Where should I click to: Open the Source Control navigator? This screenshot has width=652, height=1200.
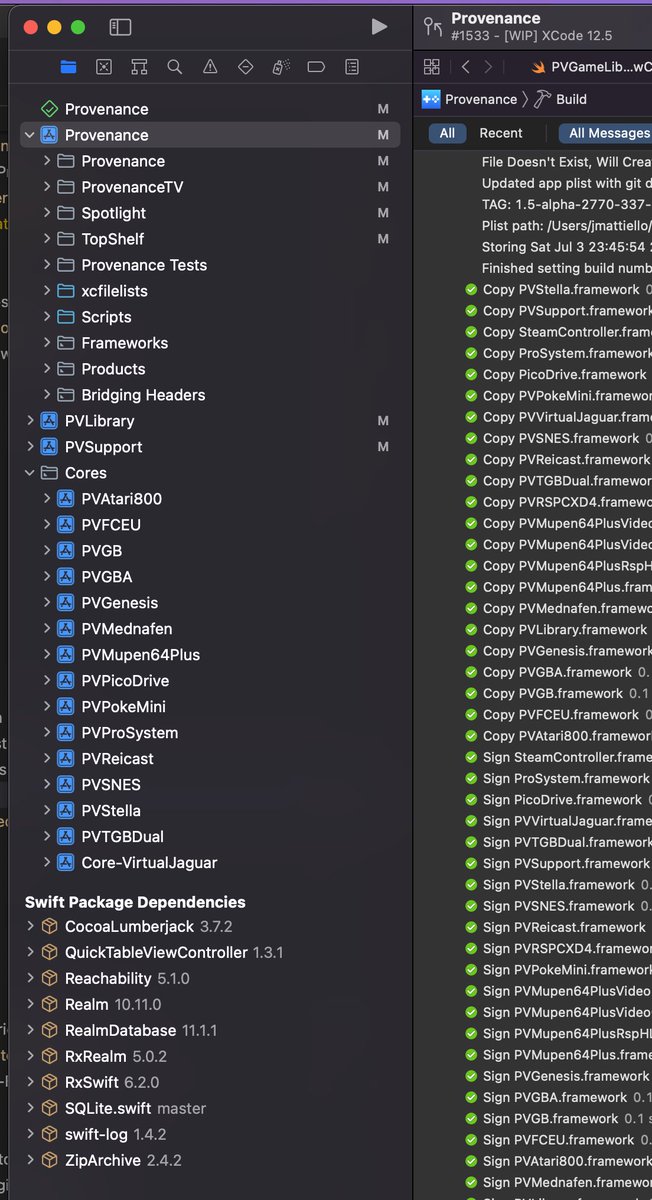tap(104, 67)
